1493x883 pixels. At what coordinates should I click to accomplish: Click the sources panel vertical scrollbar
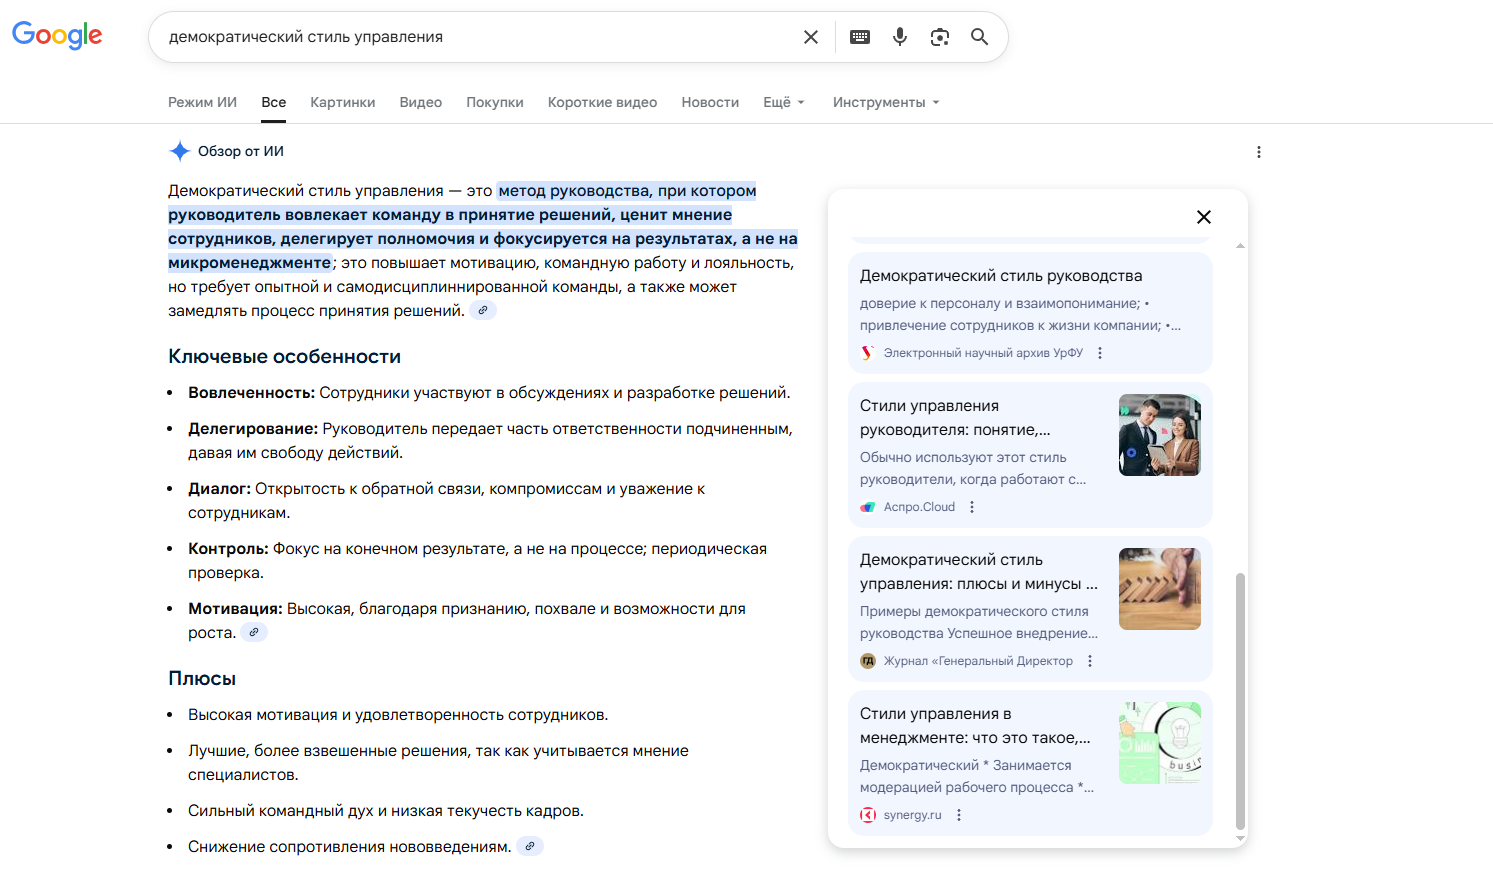[1240, 700]
